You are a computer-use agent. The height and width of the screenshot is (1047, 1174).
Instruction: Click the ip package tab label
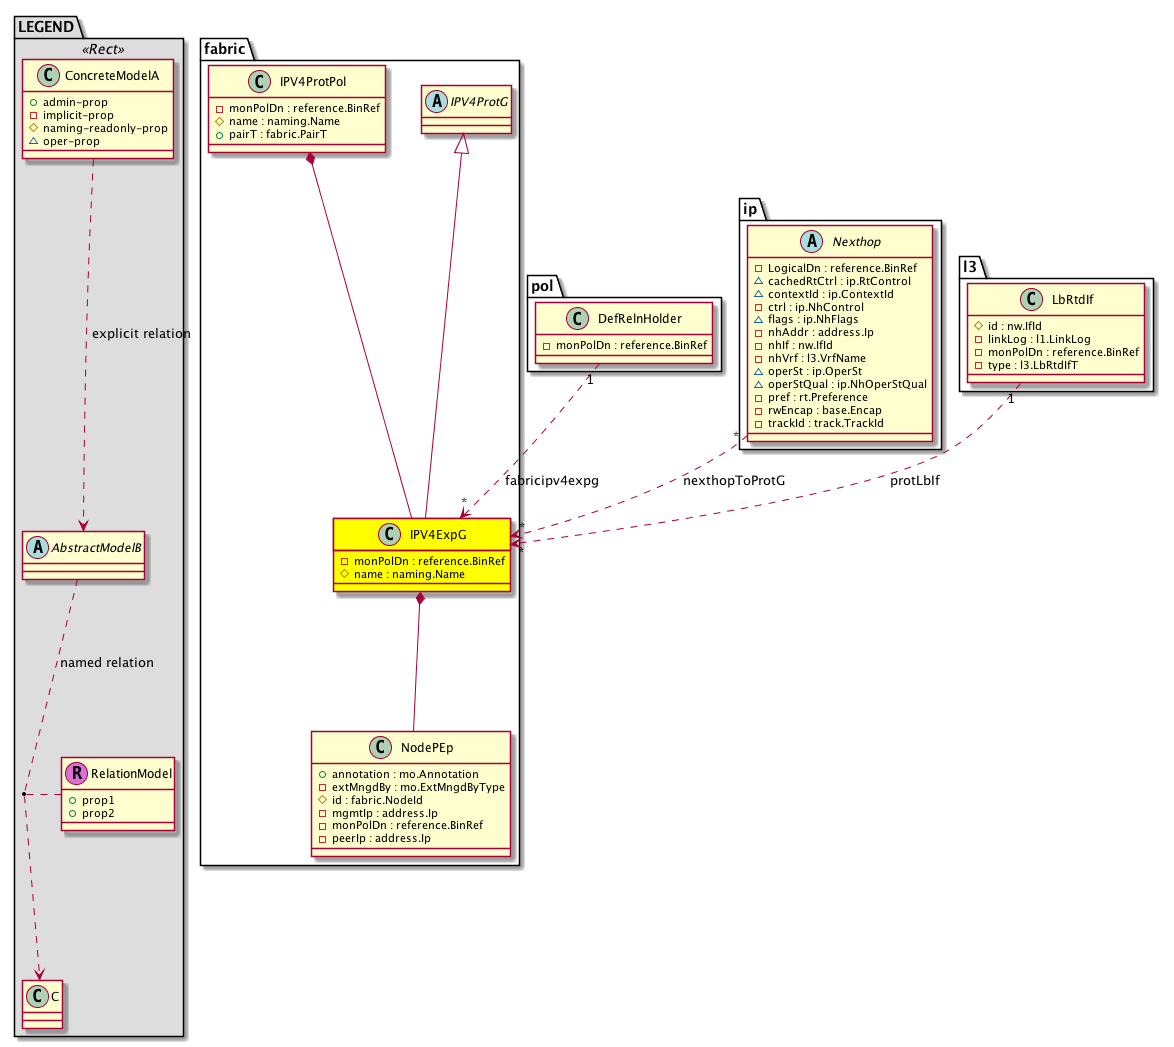click(751, 209)
